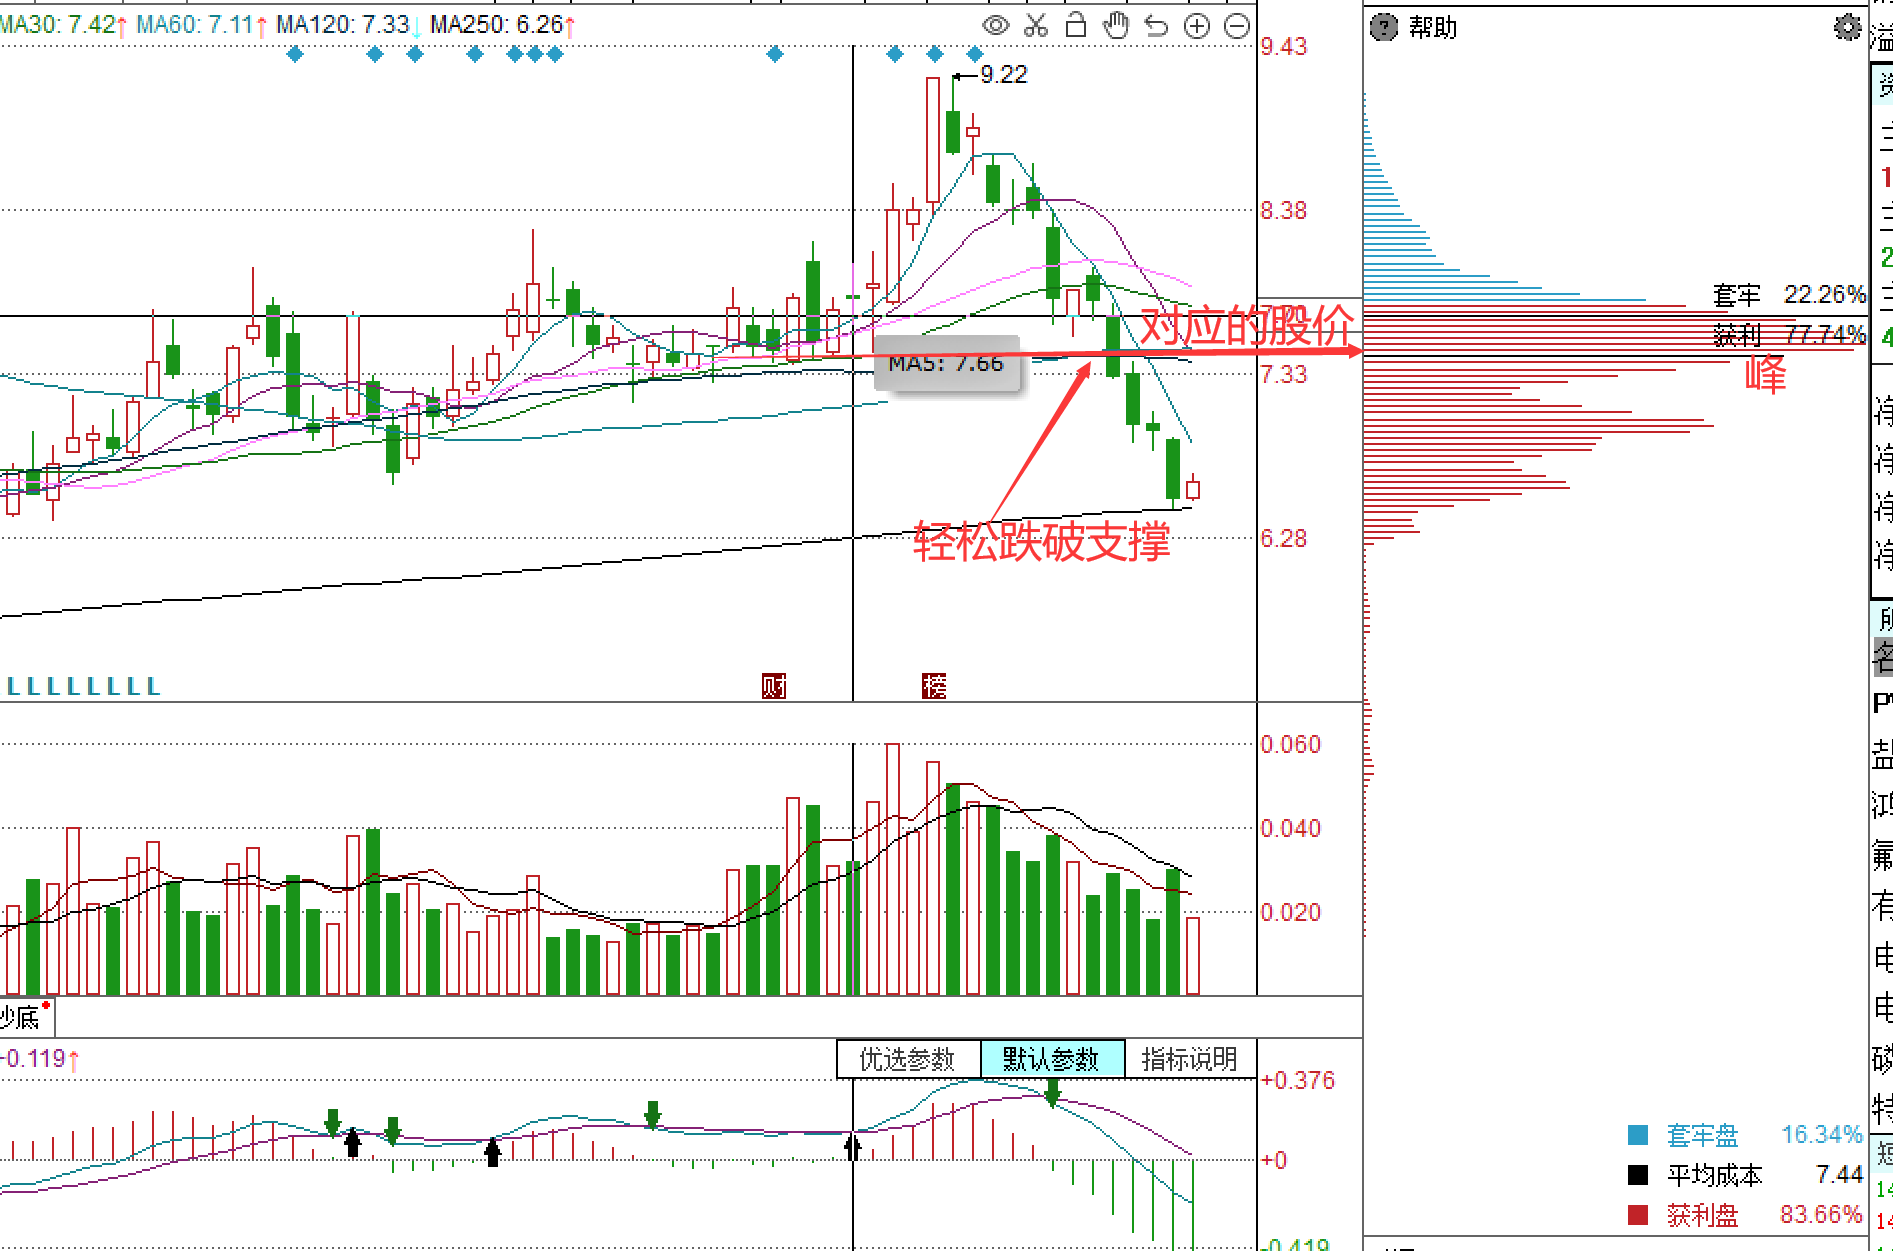Click the undo arrow icon

(1156, 26)
